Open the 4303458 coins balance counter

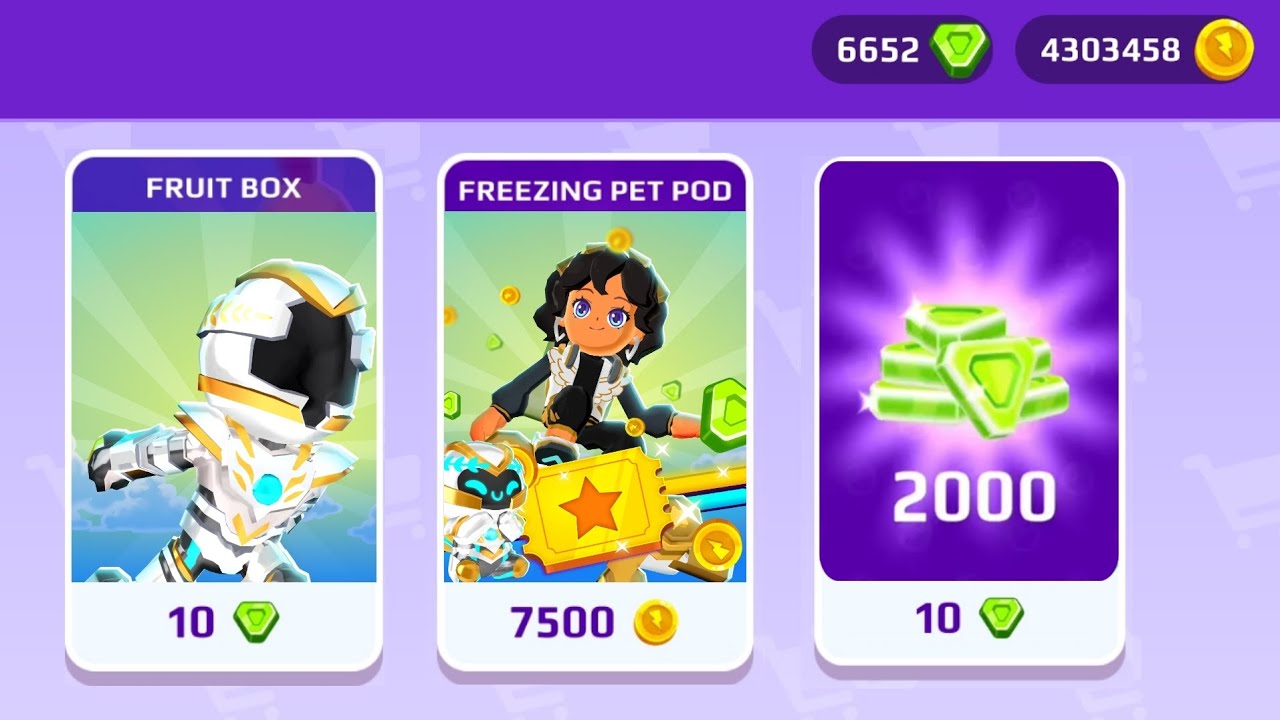pos(1136,49)
